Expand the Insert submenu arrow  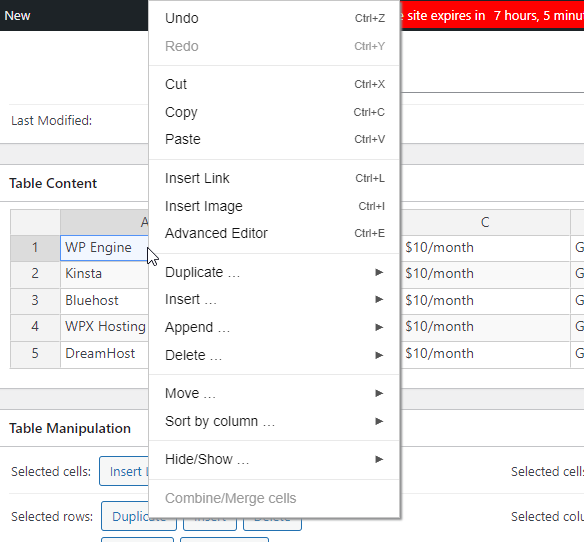point(379,299)
